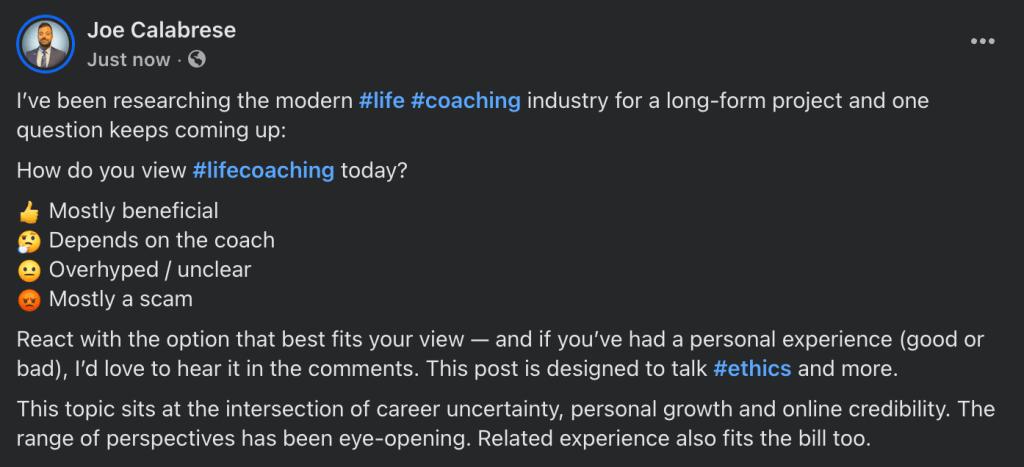Follow the #life hashtag
This screenshot has height=467, width=1024.
coord(380,101)
